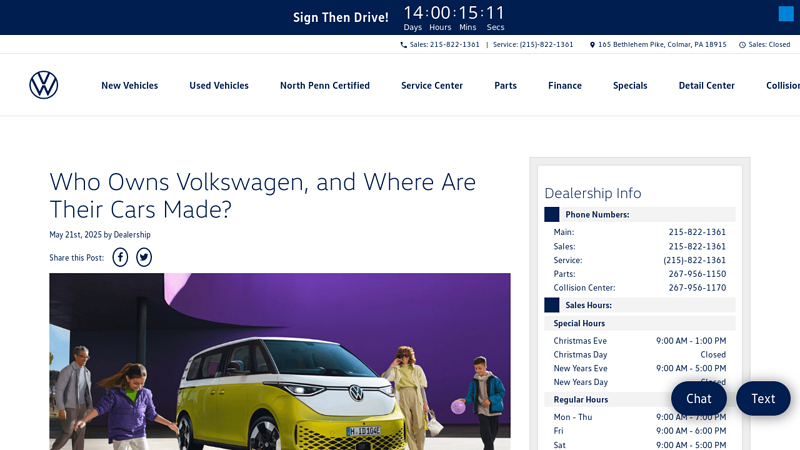Click Service phone number in Dealership Info
This screenshot has width=800, height=450.
click(x=694, y=260)
